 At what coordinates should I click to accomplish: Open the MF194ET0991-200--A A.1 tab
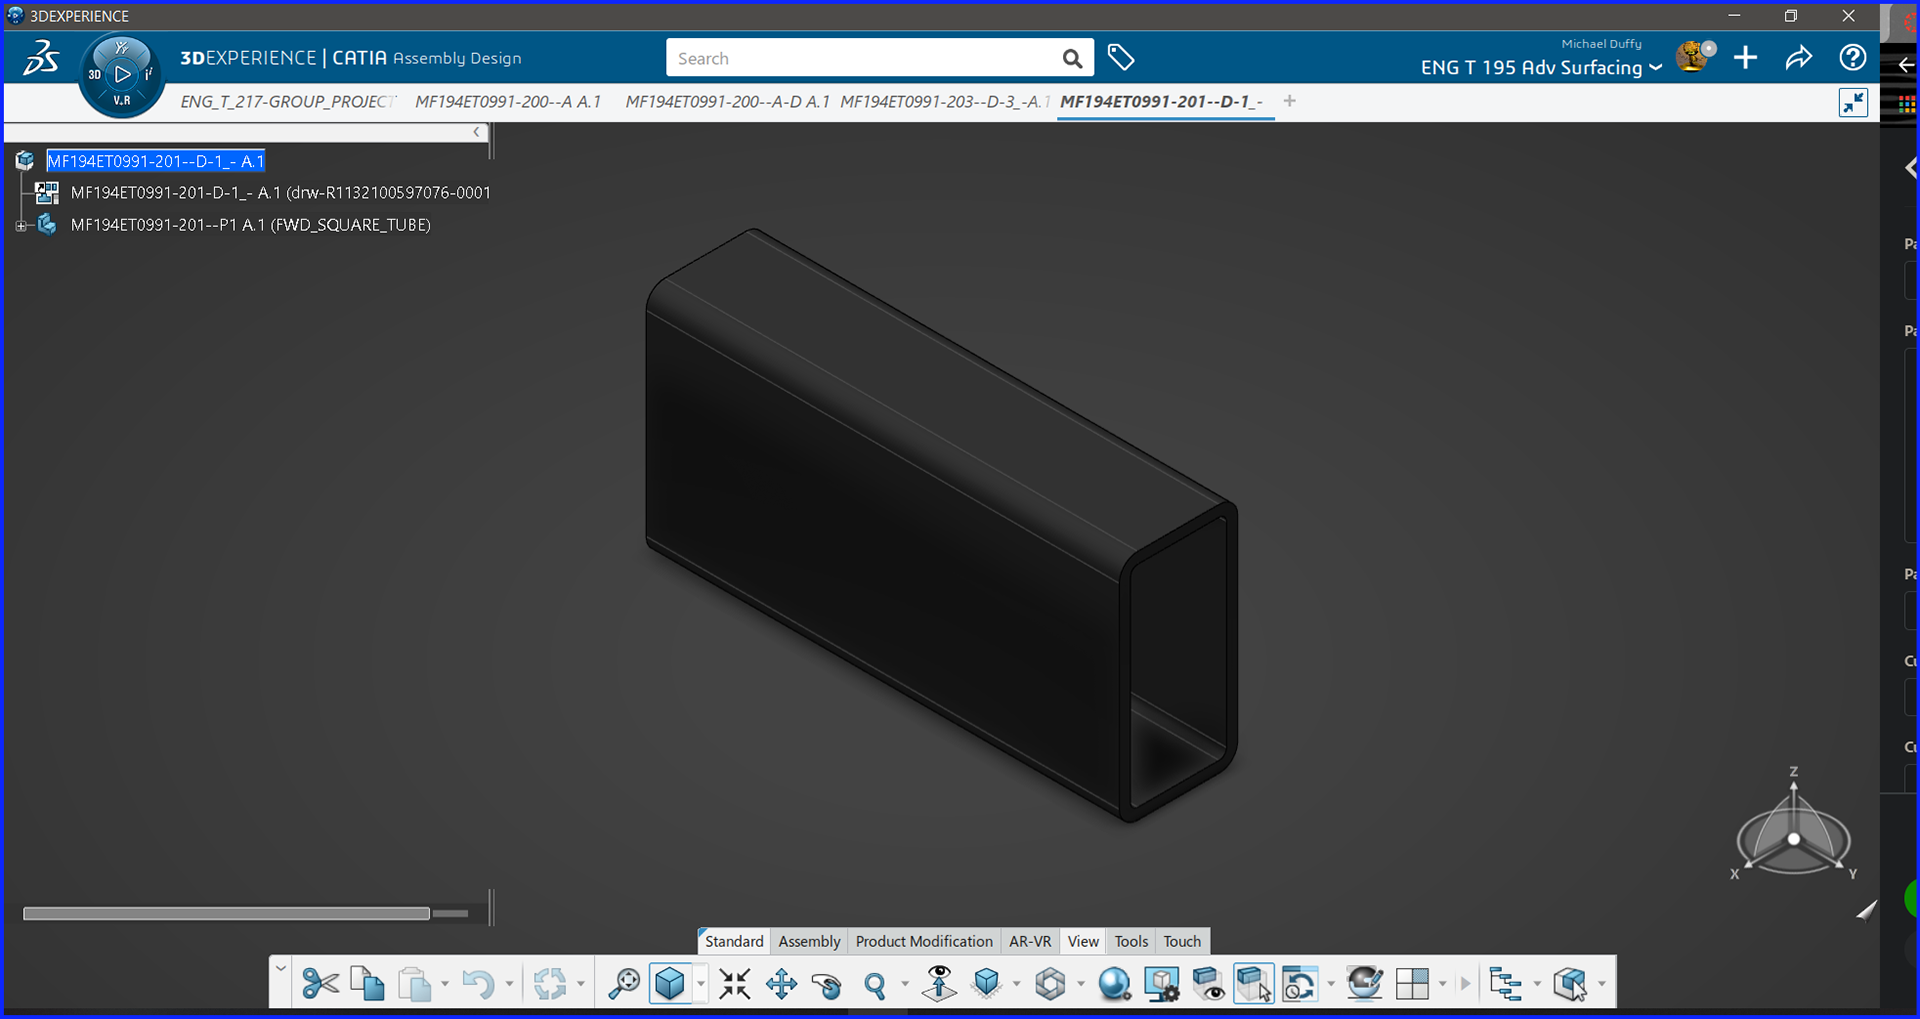coord(508,102)
